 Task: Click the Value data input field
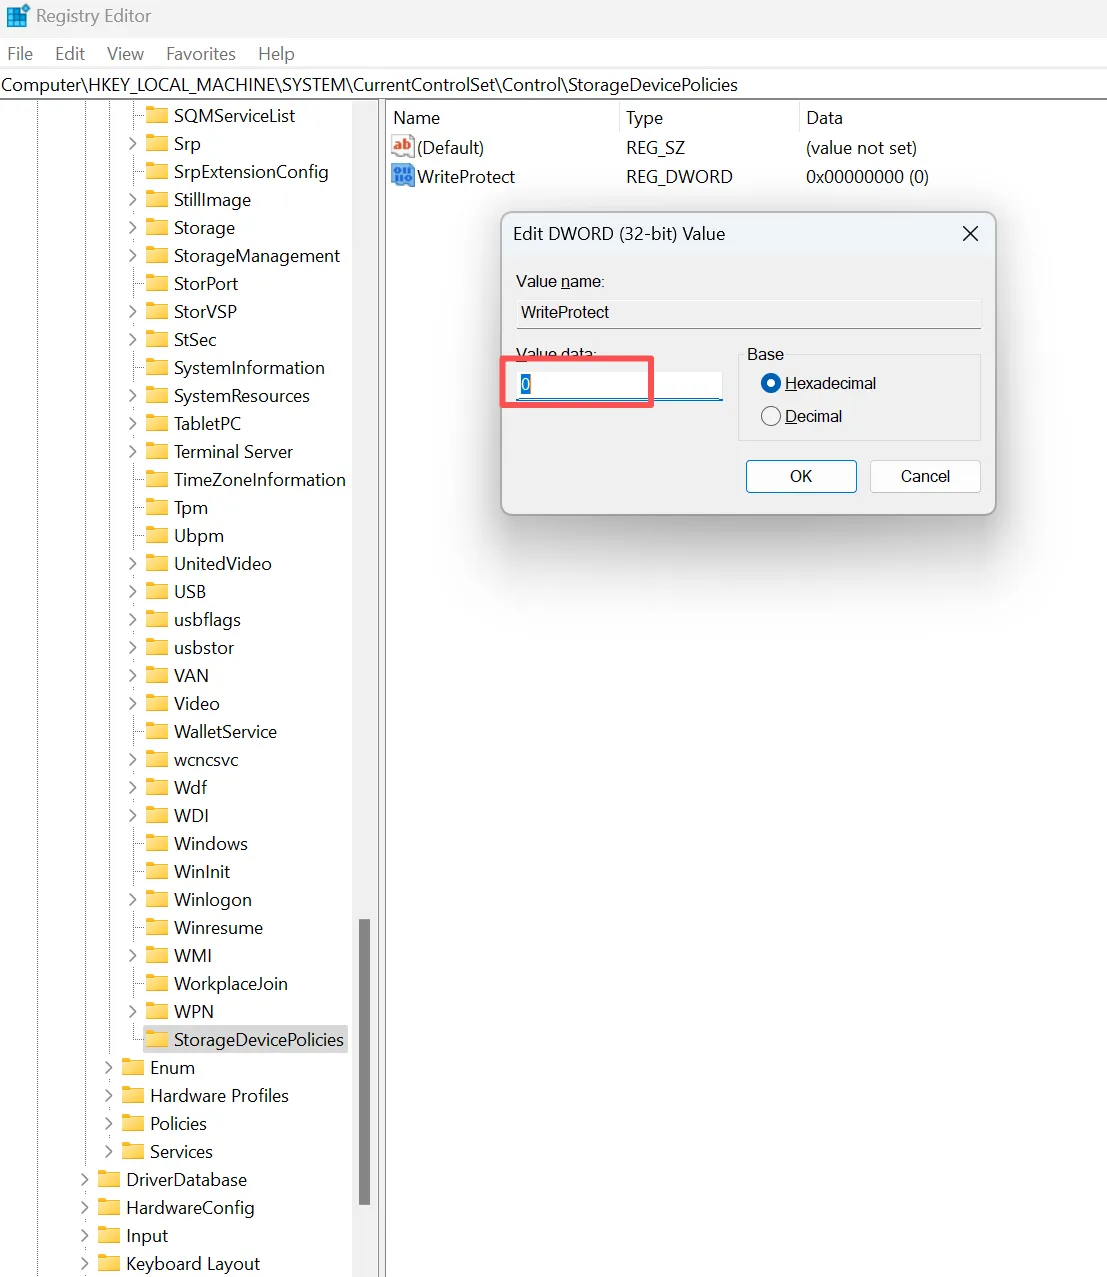pos(619,384)
